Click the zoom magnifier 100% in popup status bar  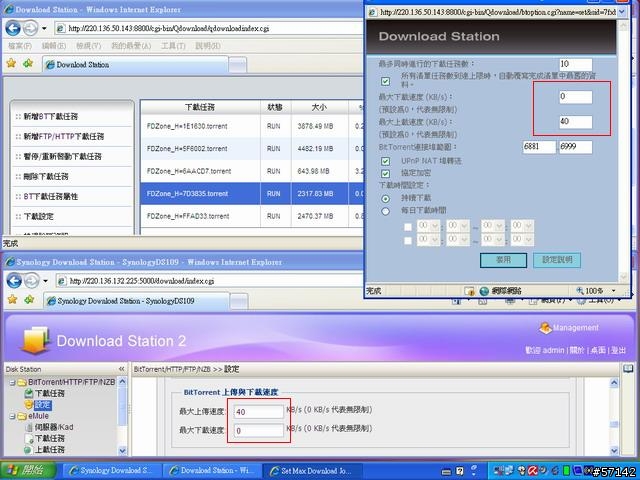pos(580,291)
